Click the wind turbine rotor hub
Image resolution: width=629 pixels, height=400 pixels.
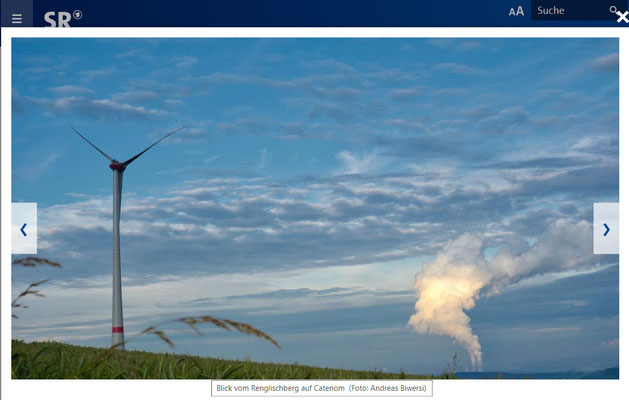(x=117, y=166)
